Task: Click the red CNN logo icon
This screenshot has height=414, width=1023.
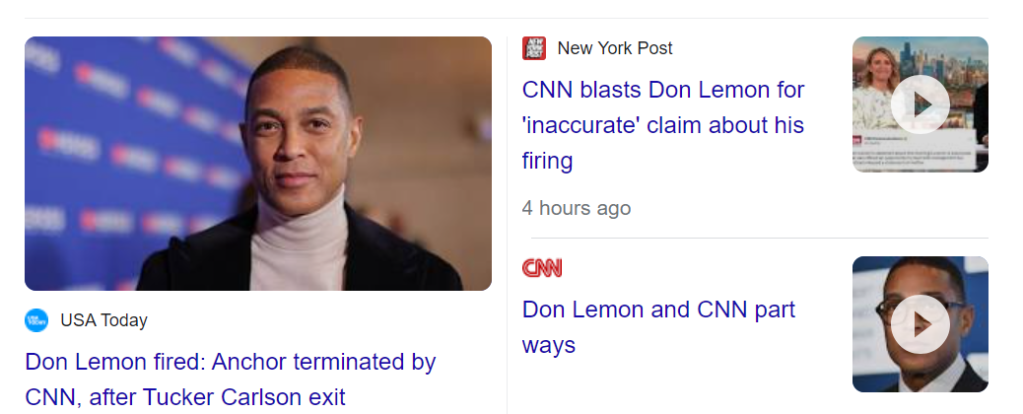Action: coord(542,268)
